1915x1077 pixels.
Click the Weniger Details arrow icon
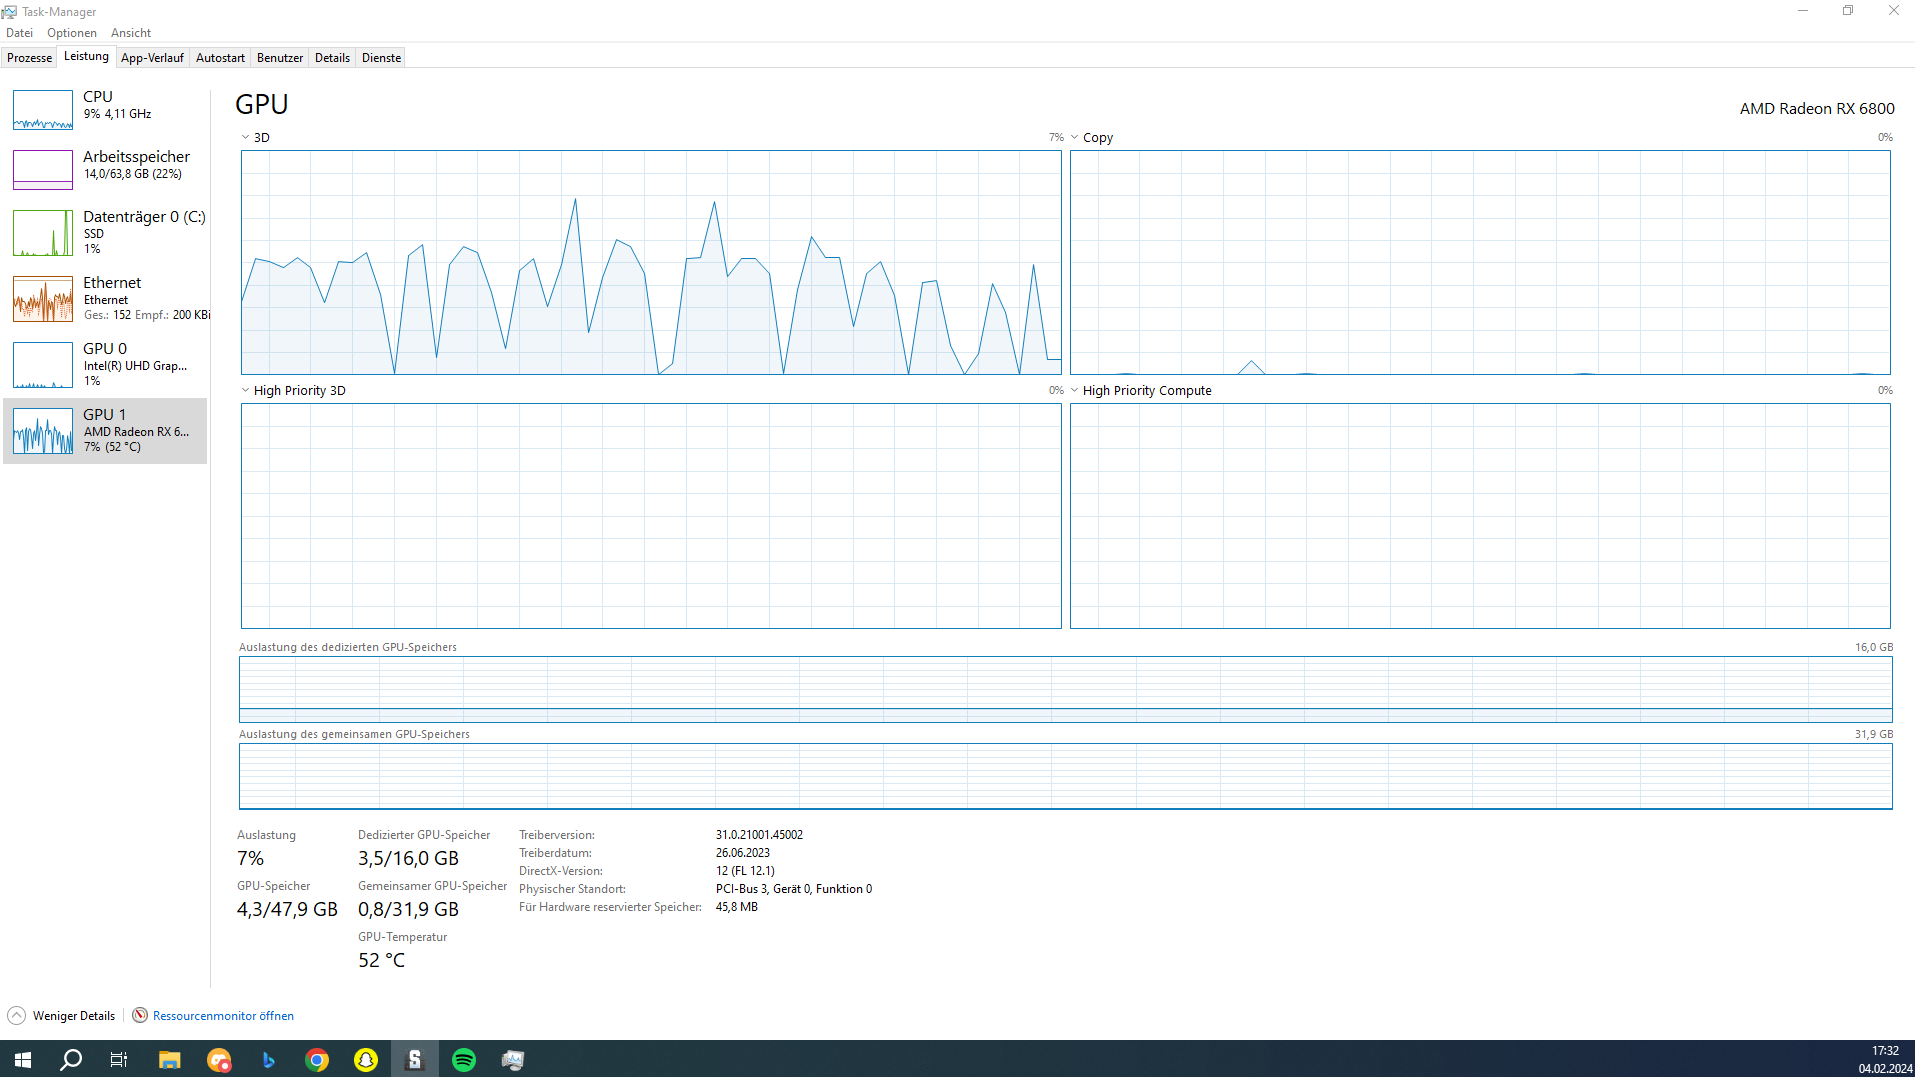[16, 1016]
